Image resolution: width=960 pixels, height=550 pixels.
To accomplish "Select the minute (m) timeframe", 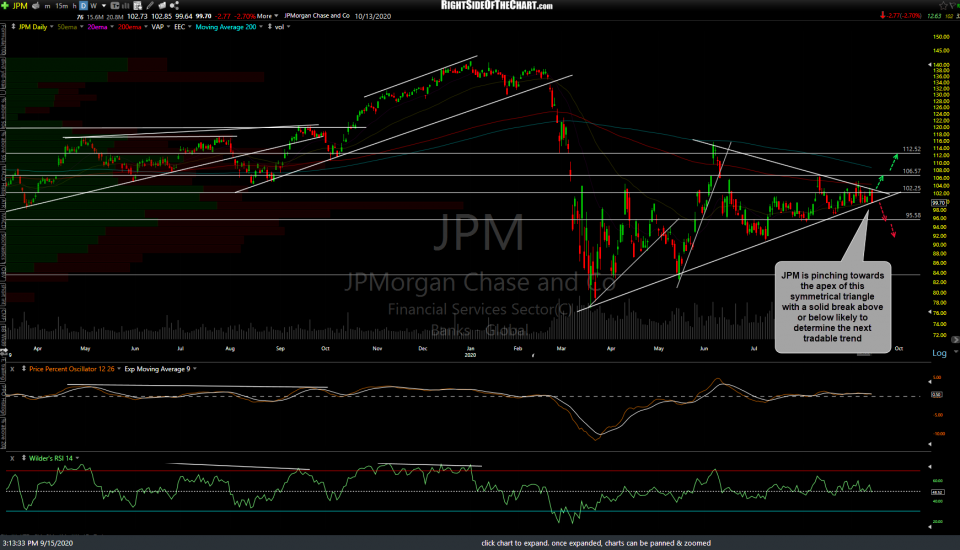I will [47, 6].
